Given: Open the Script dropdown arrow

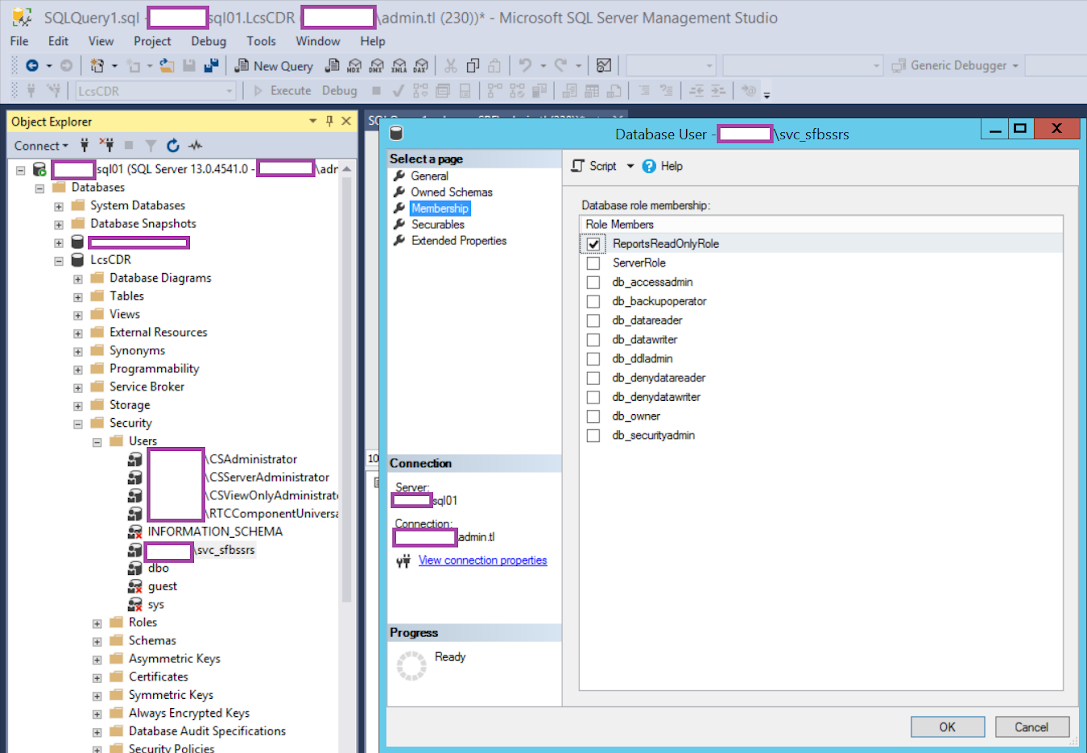Looking at the screenshot, I should (x=630, y=166).
